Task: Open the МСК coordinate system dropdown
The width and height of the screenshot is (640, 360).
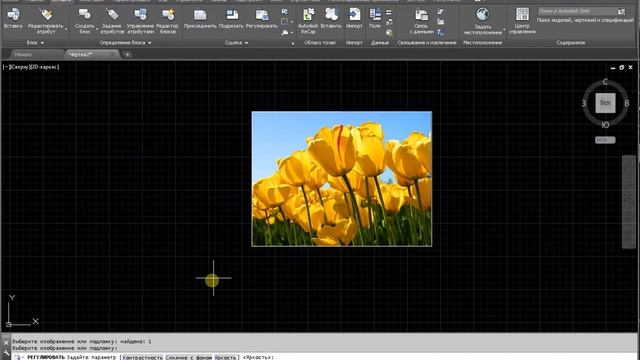Action: pos(605,140)
